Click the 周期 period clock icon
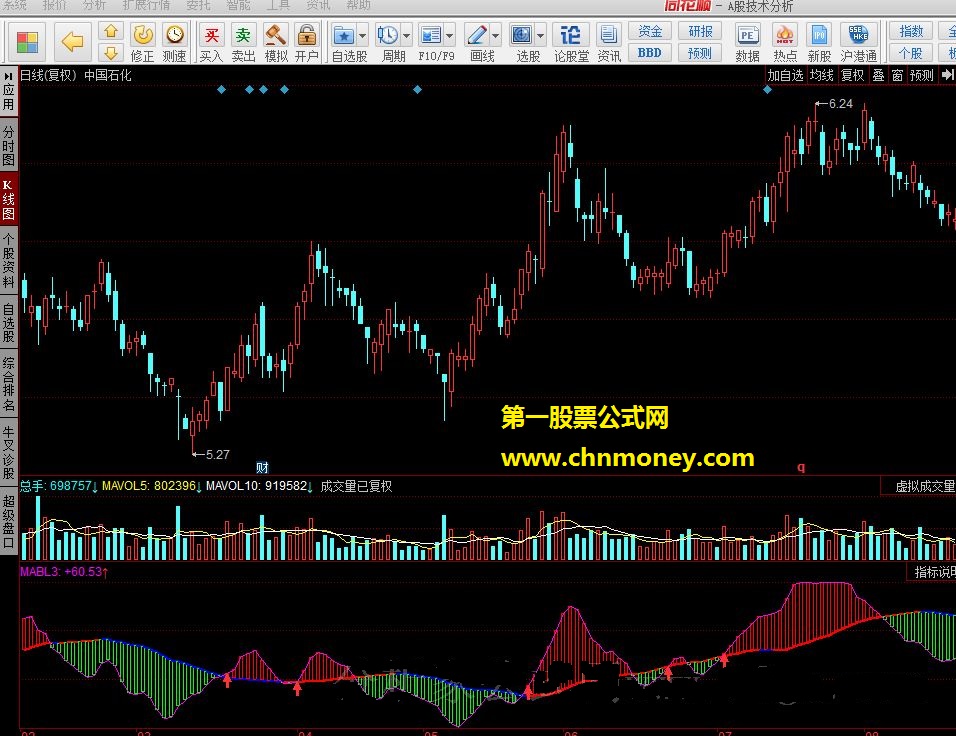The height and width of the screenshot is (736, 956). click(387, 35)
